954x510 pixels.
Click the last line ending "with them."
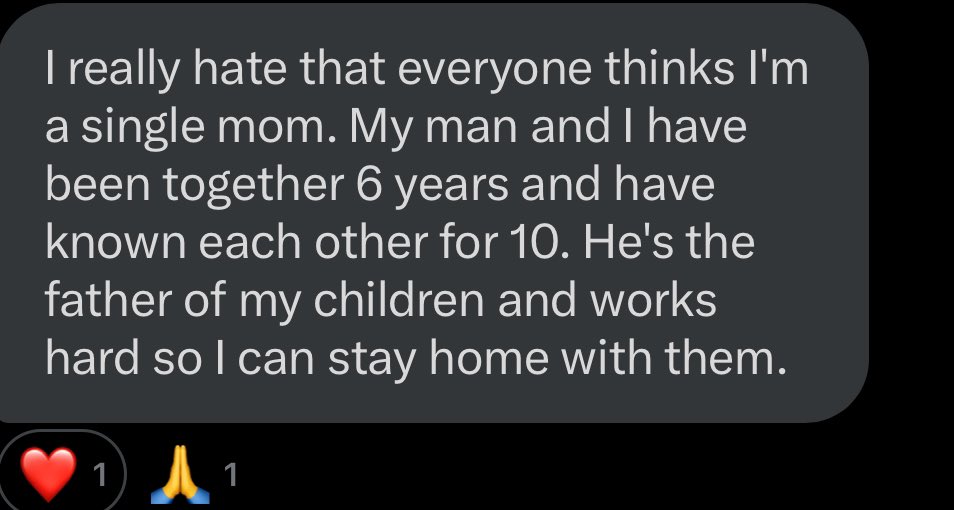click(x=411, y=357)
